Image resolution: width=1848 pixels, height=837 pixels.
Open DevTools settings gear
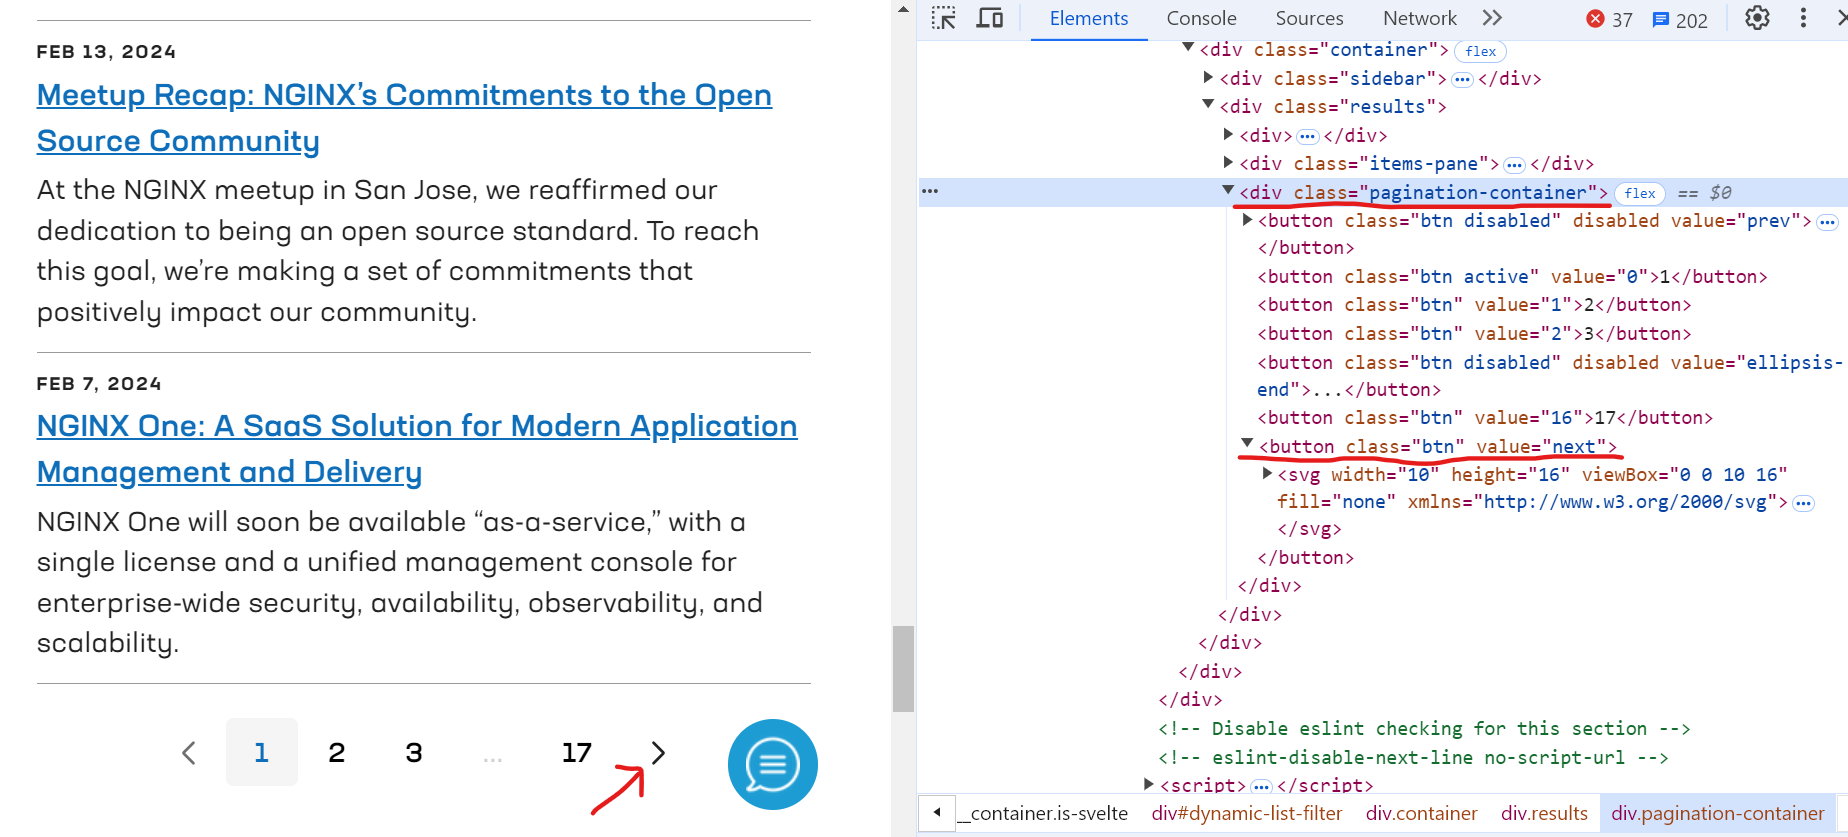[x=1757, y=18]
